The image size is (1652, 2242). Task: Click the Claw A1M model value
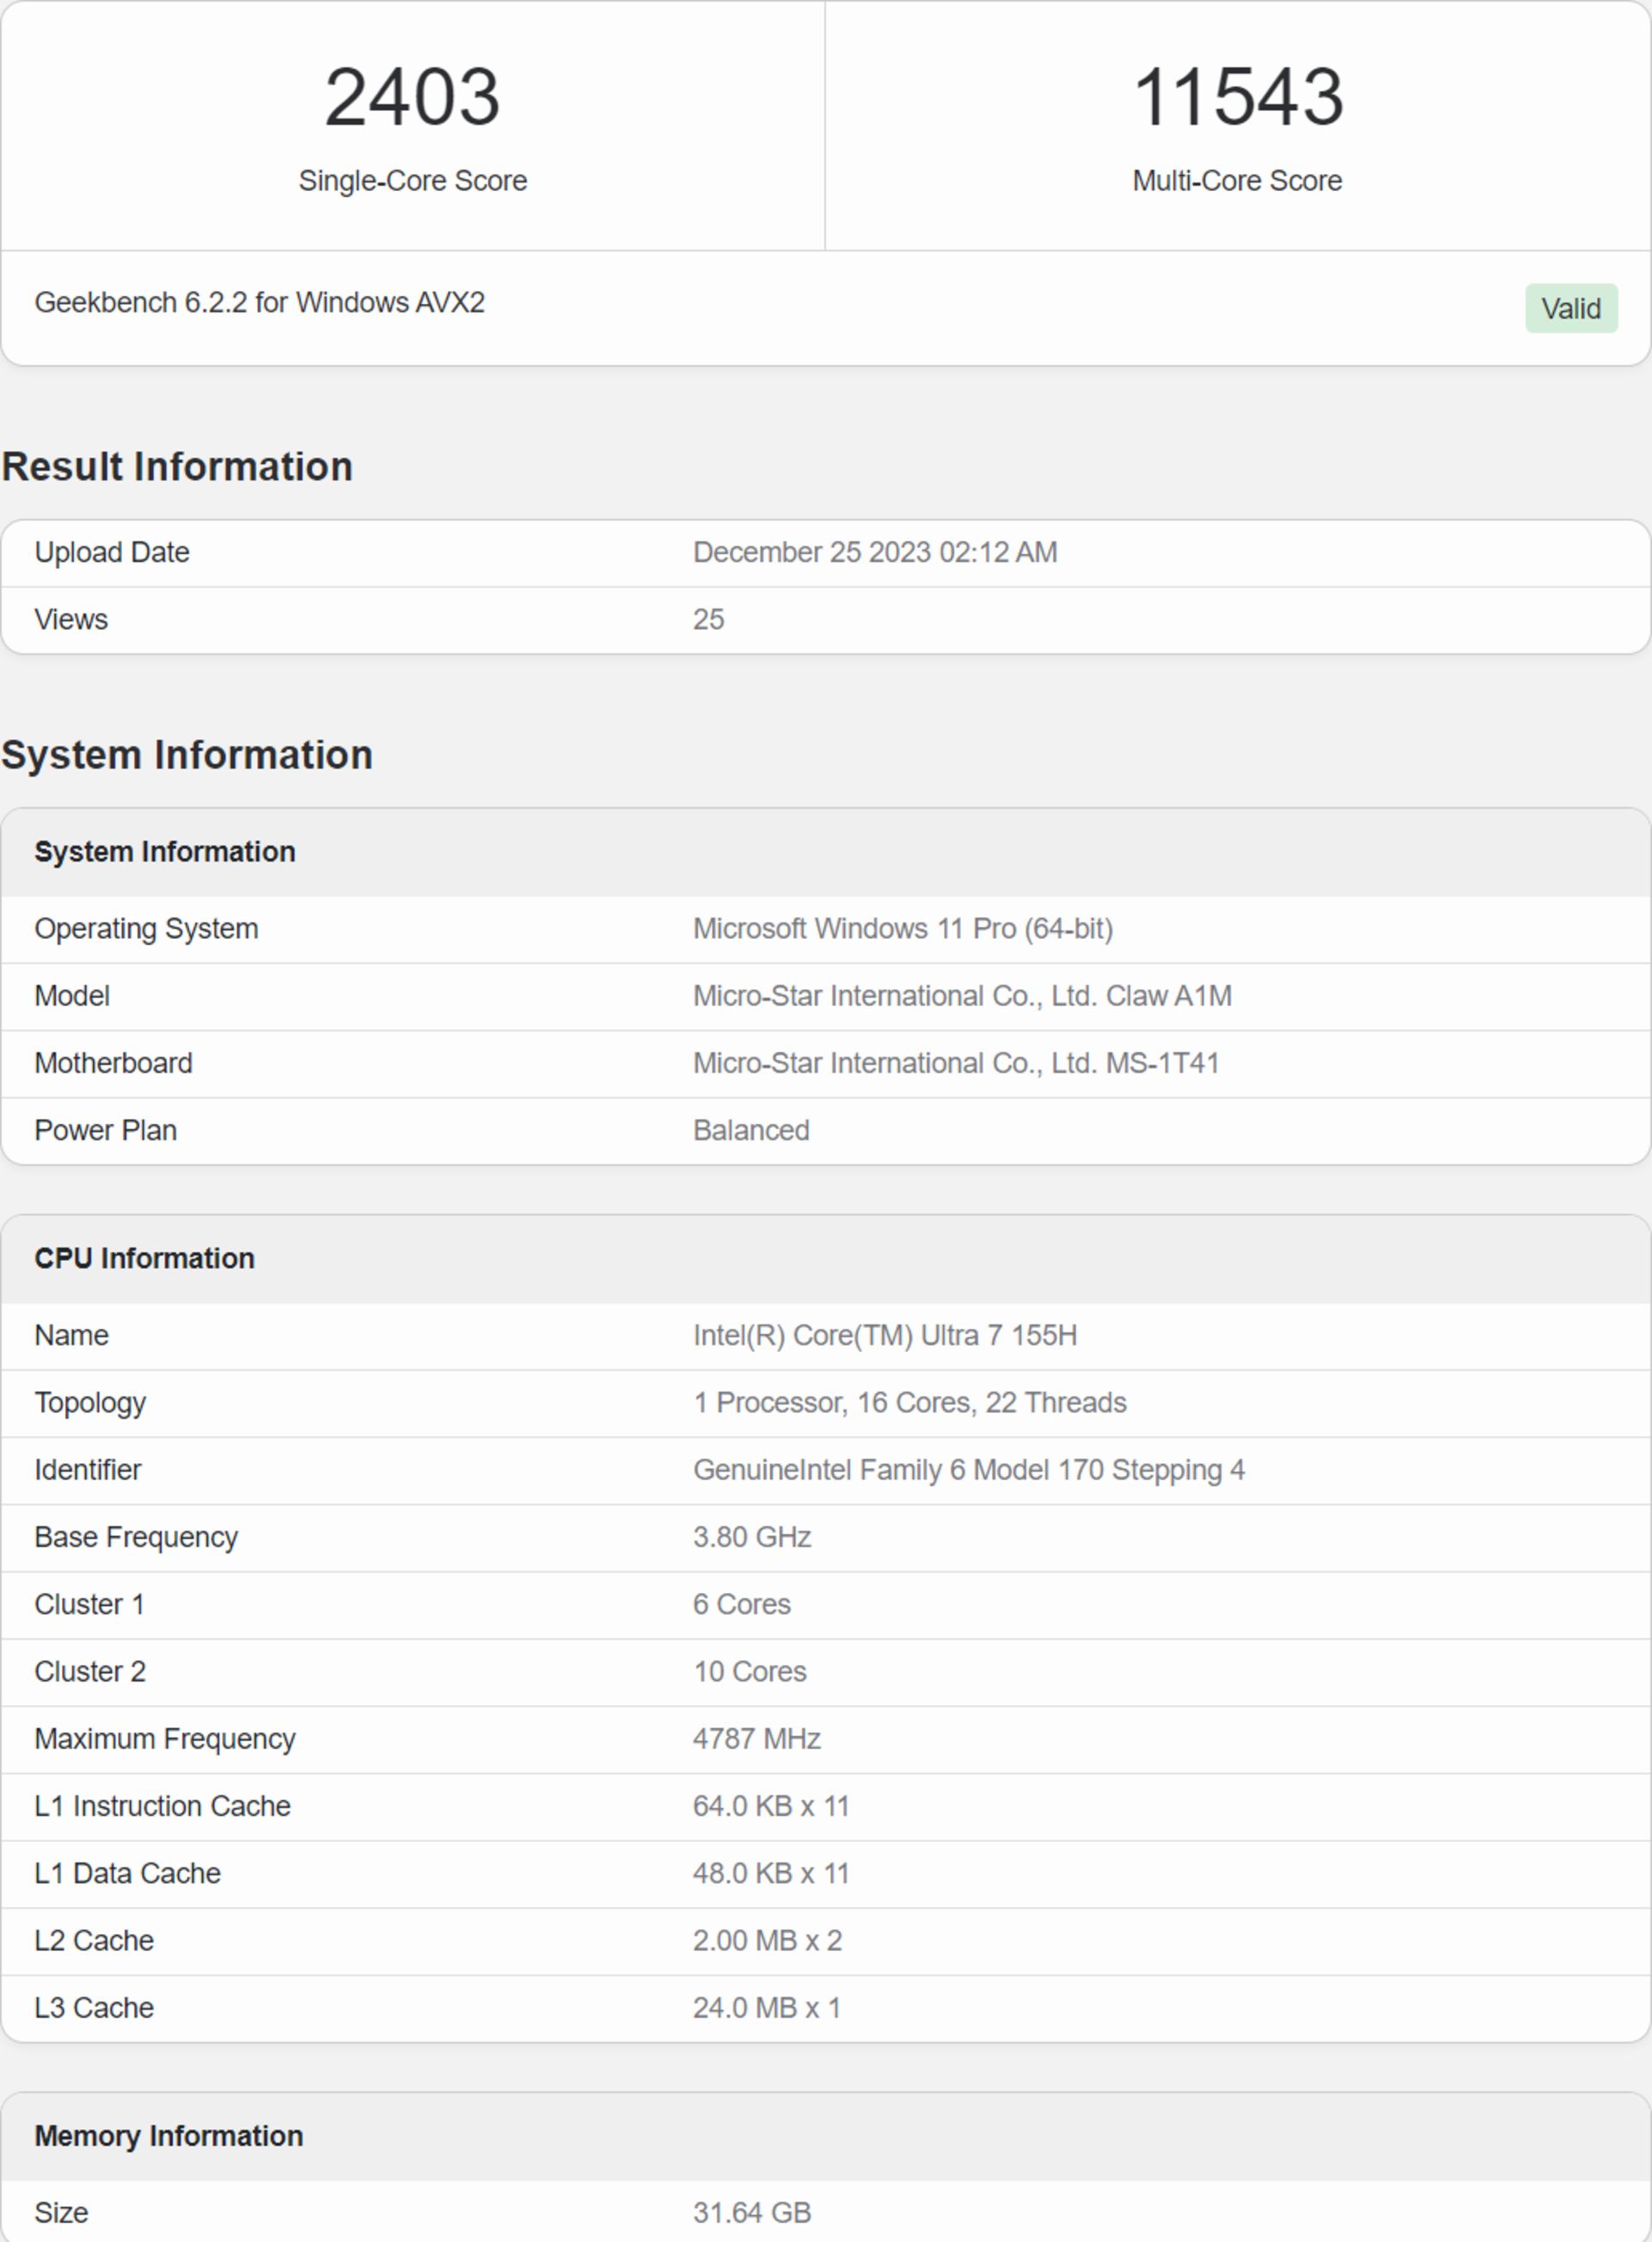(961, 995)
